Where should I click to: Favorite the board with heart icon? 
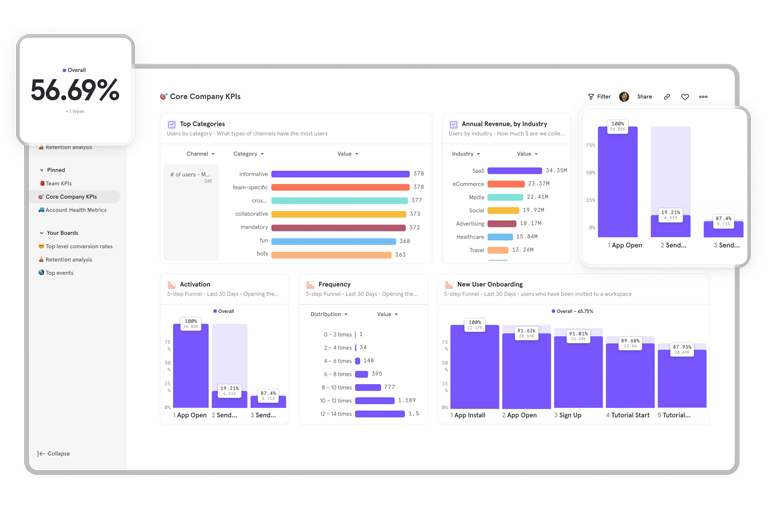pyautogui.click(x=685, y=97)
